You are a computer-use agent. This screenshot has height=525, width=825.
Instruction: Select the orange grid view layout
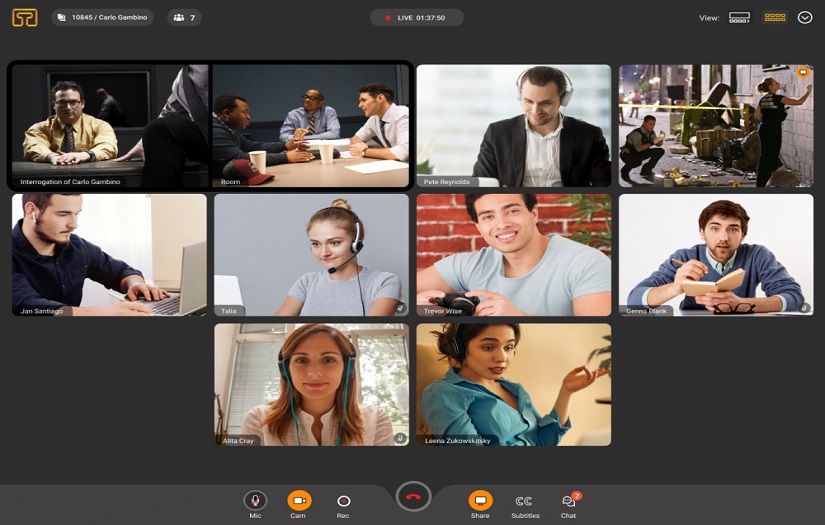775,17
